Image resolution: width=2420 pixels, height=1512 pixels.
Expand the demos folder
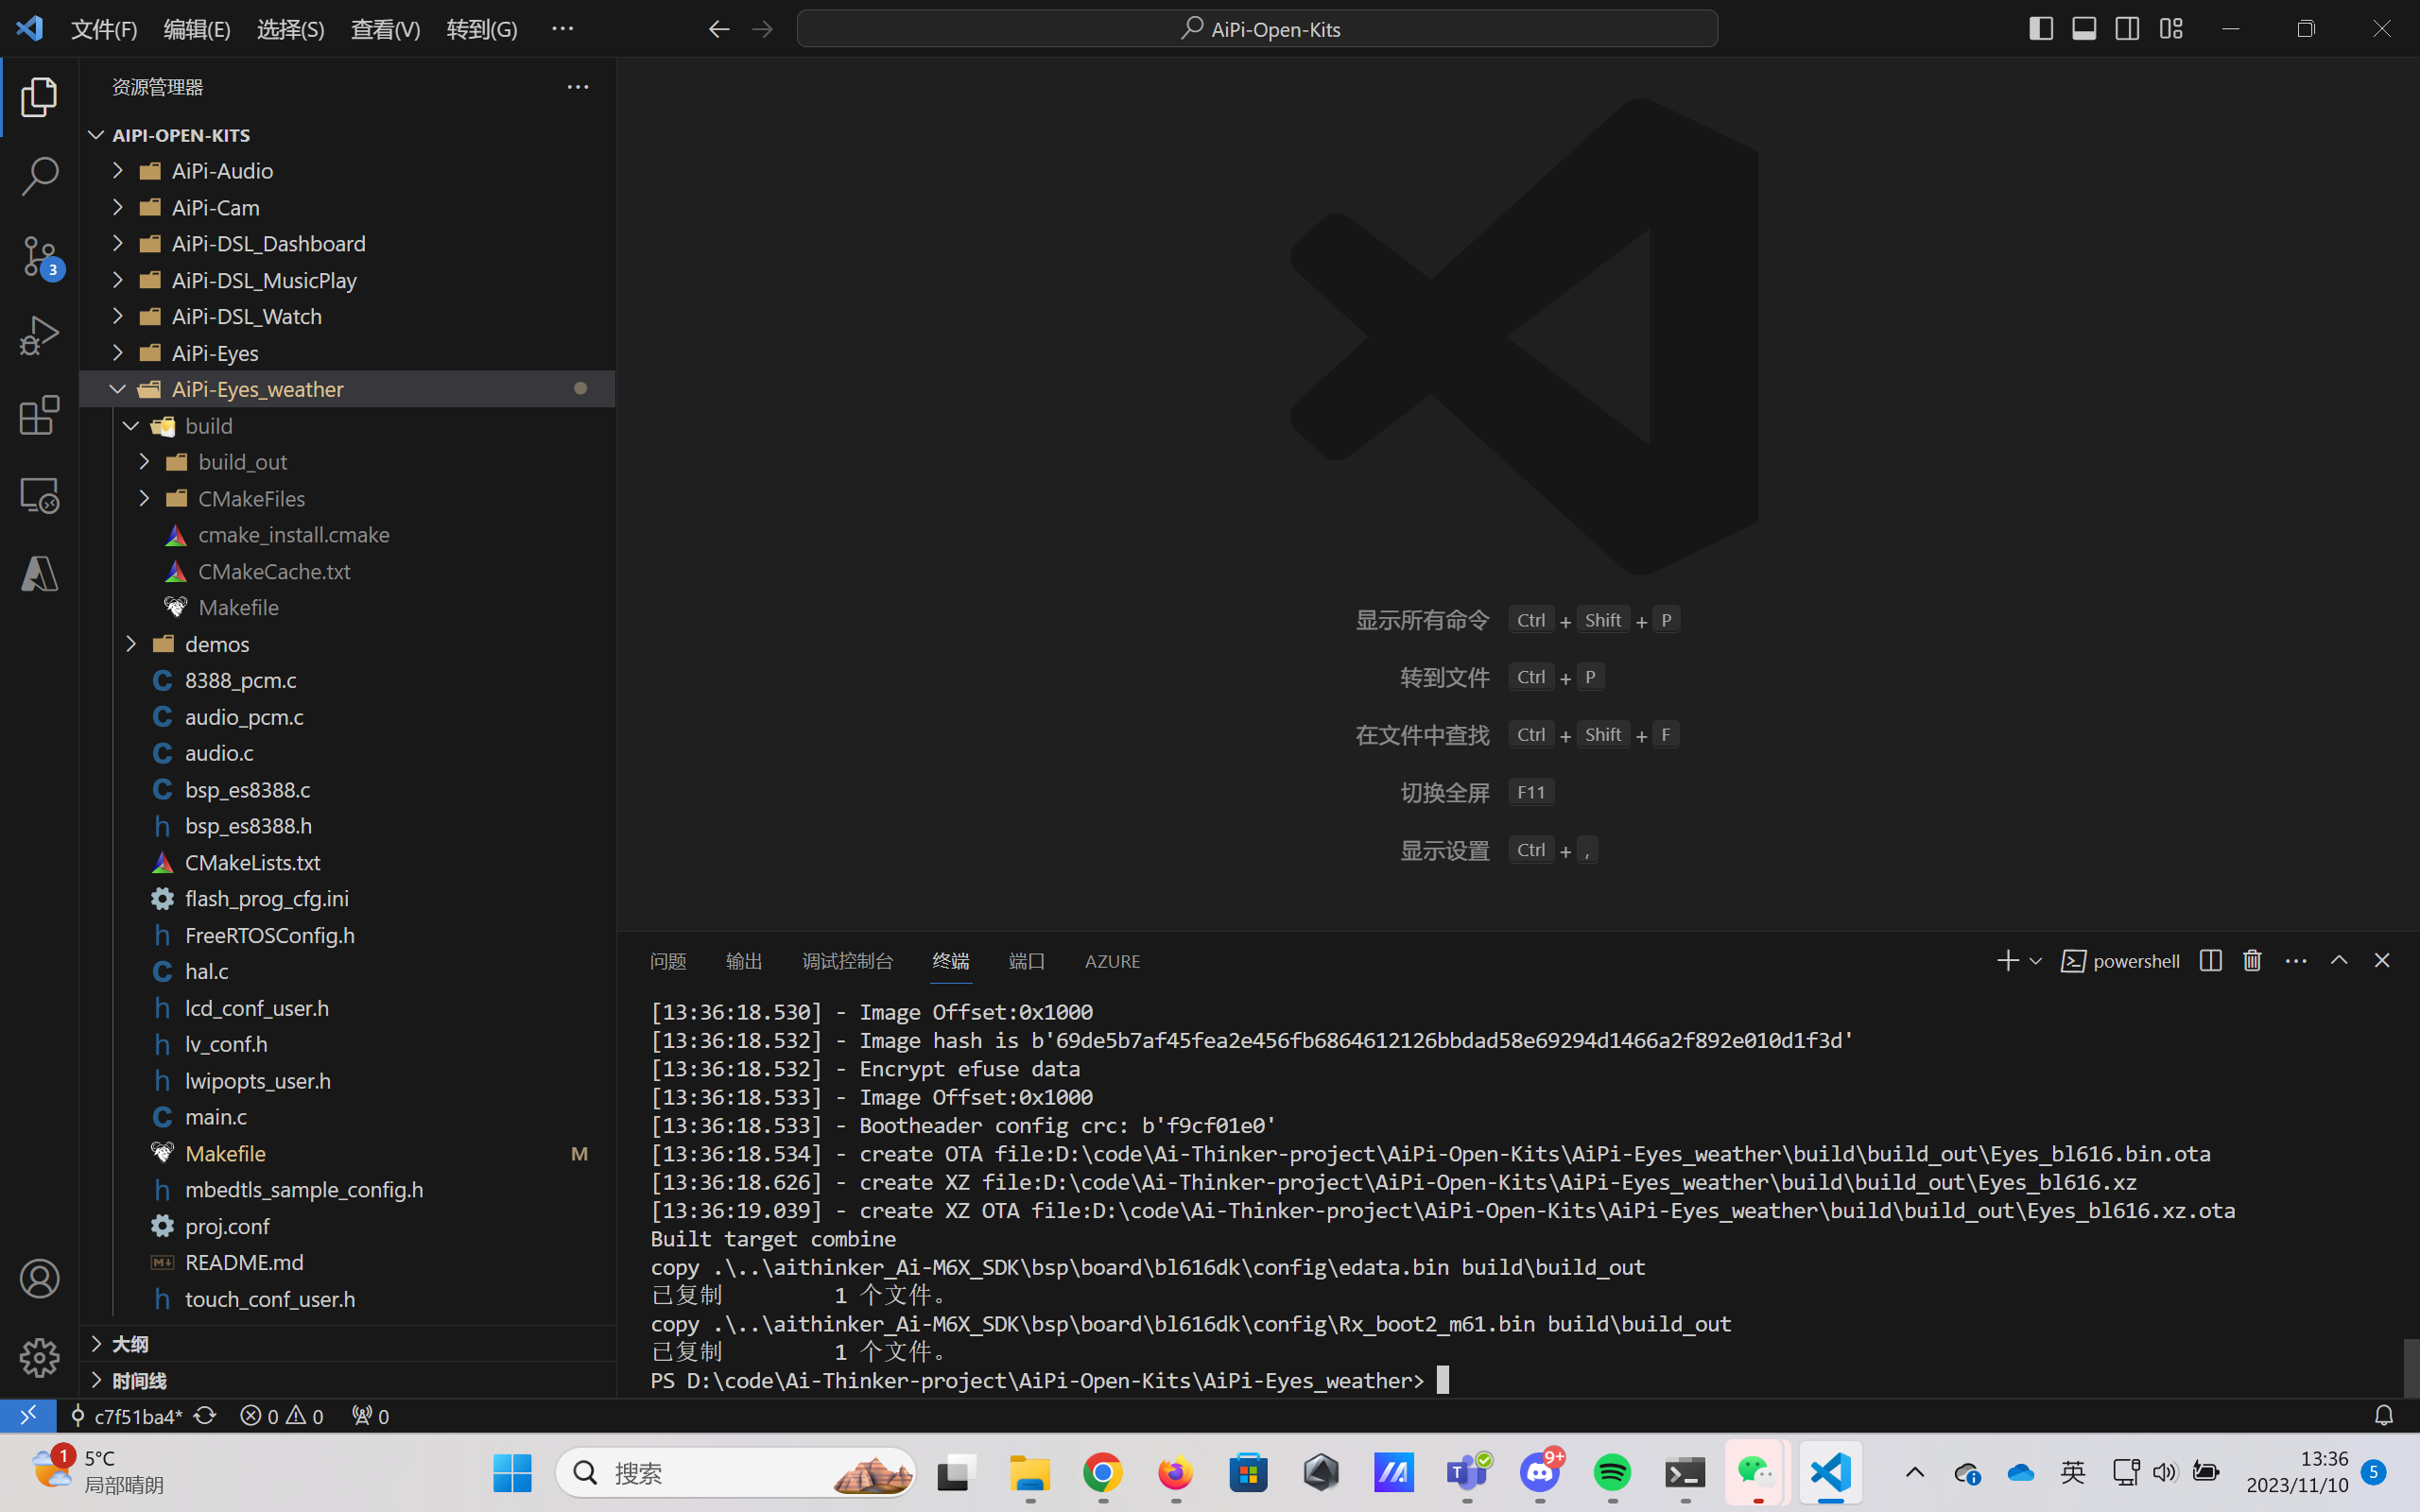coord(131,644)
